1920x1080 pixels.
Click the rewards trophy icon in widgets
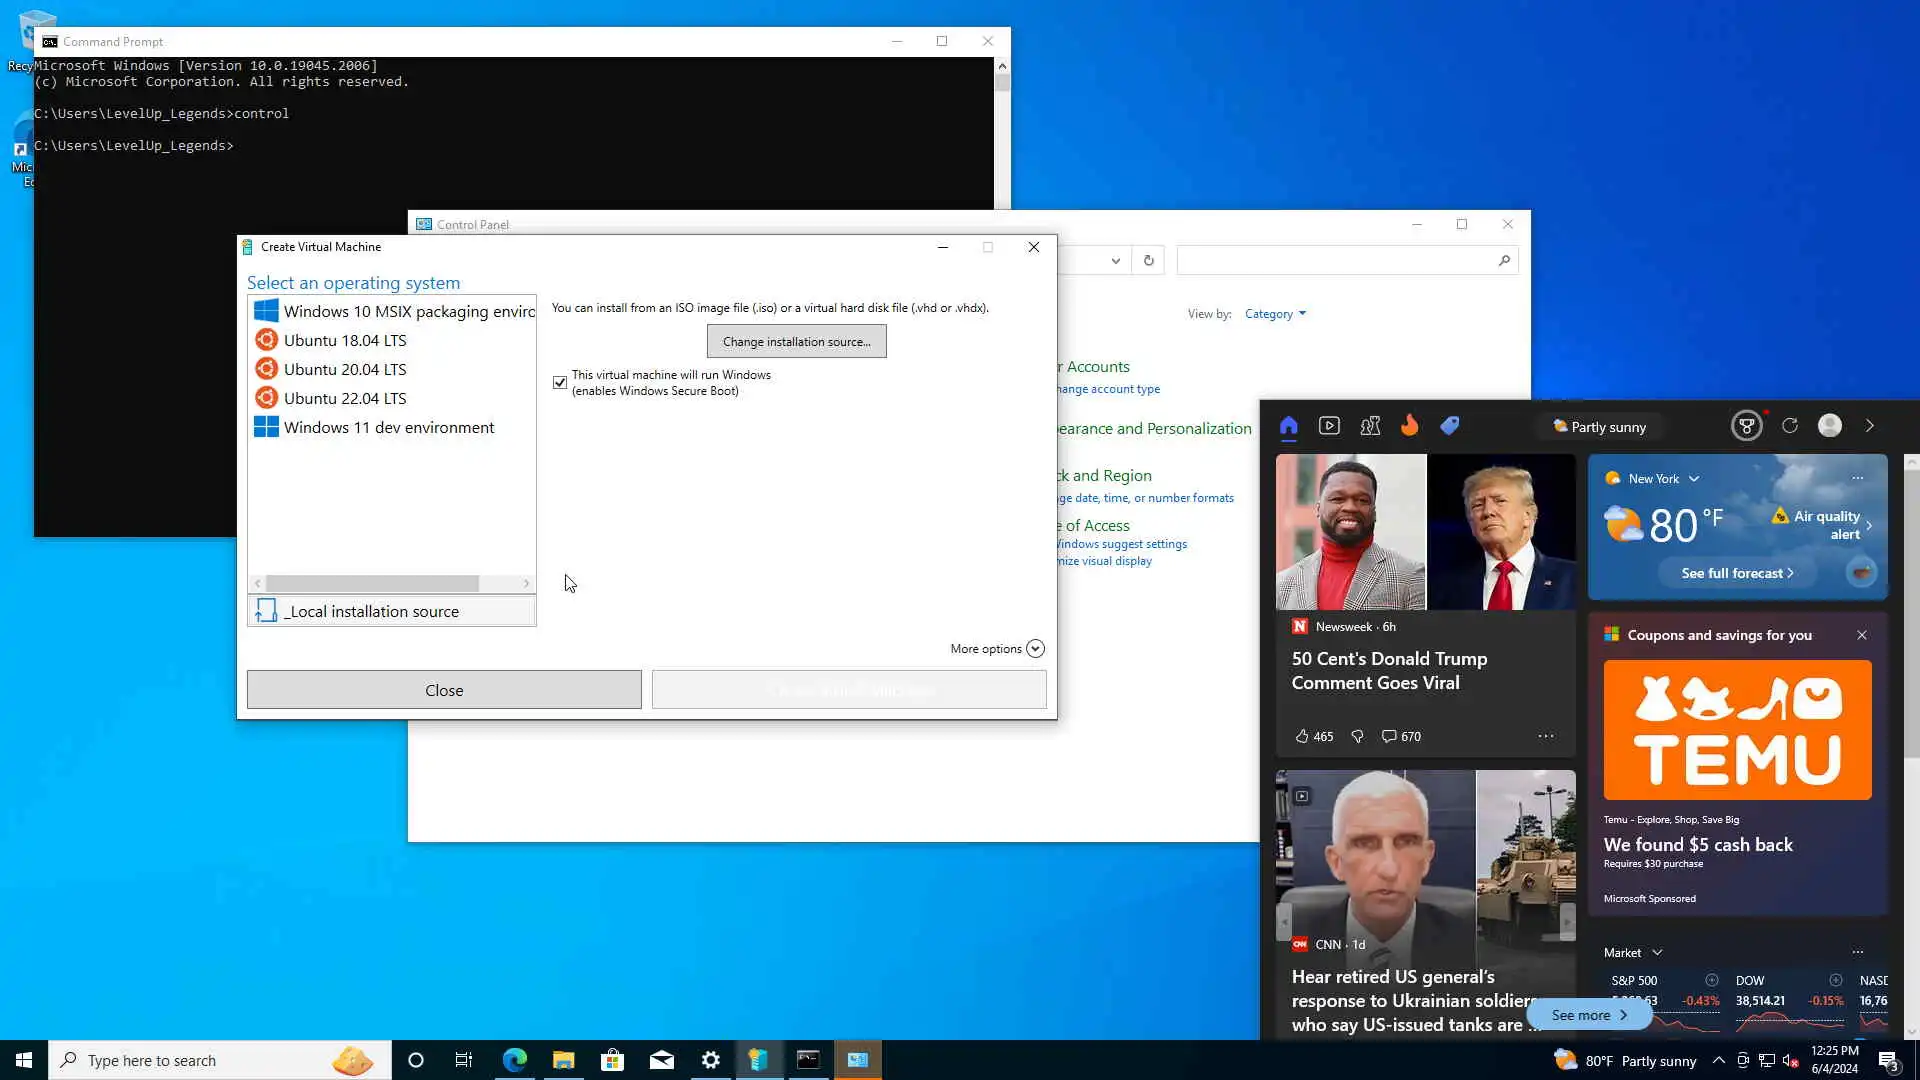(x=1746, y=426)
